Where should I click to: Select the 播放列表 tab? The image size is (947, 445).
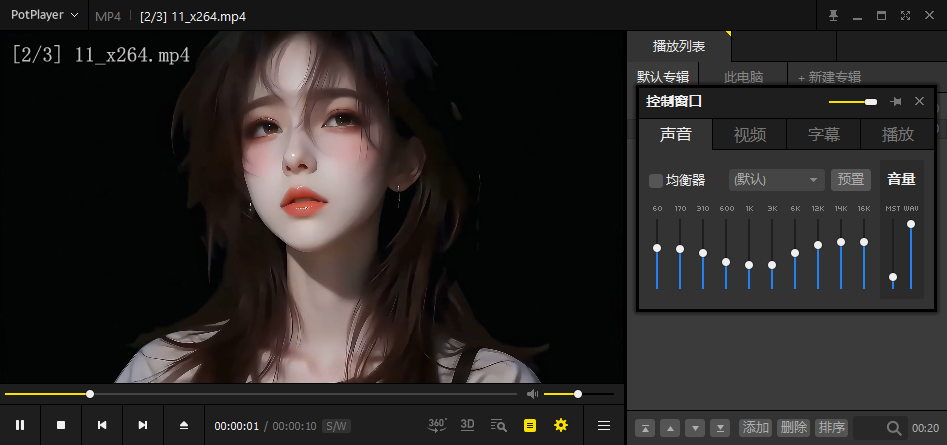point(679,46)
